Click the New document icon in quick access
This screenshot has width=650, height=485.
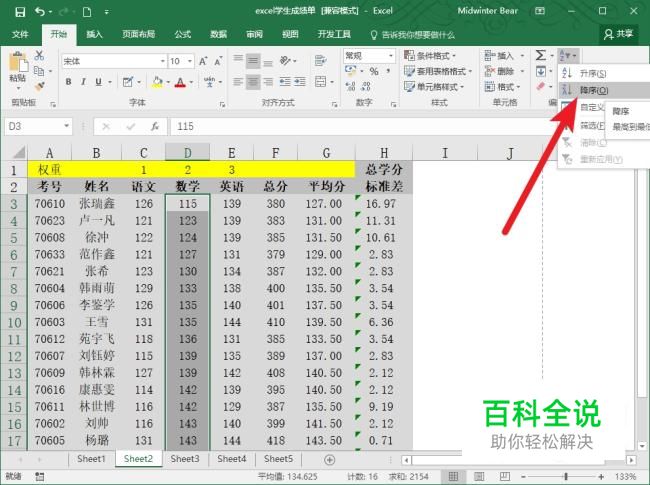(x=87, y=12)
